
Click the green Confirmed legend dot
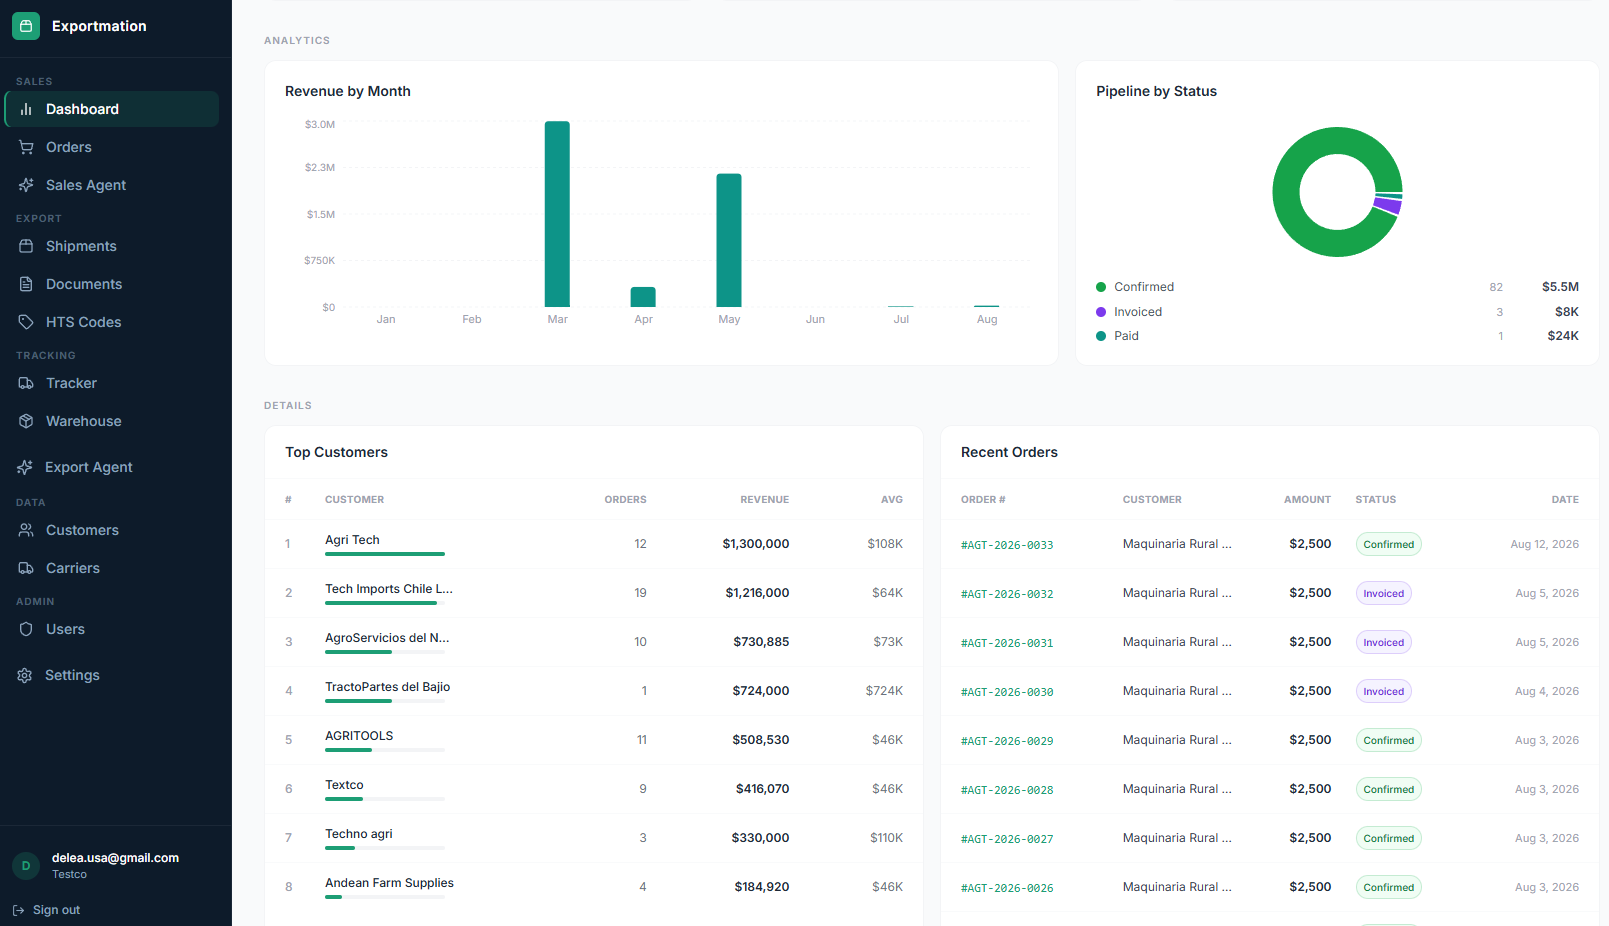(1101, 287)
